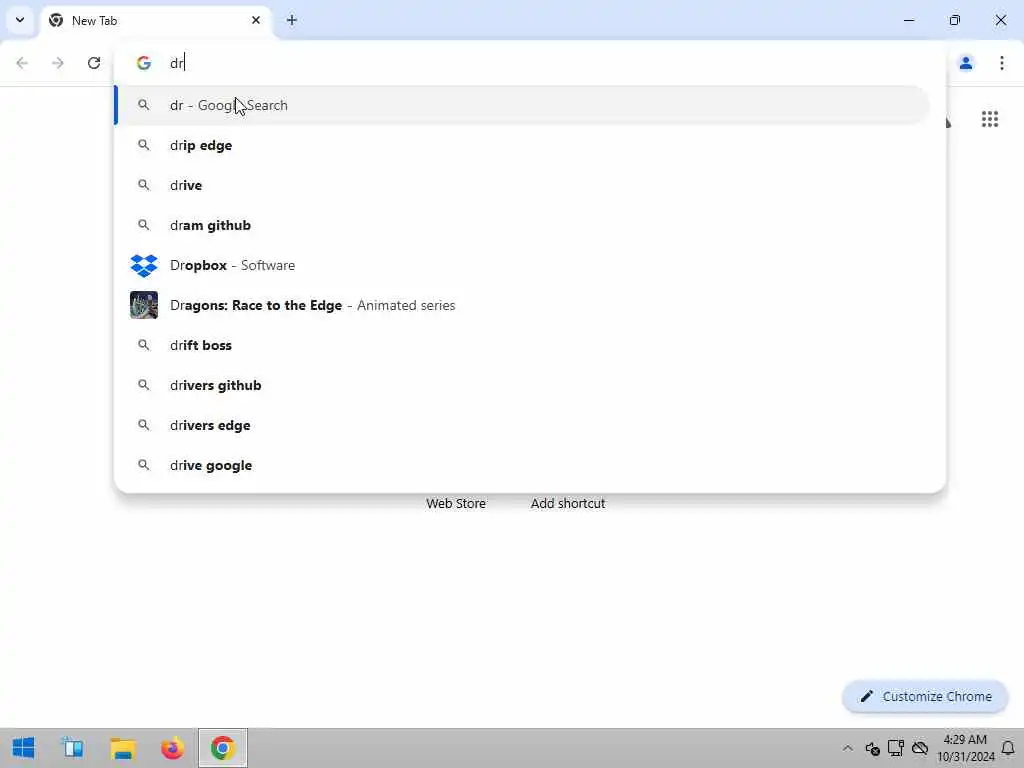Open the Web Store shortcut
This screenshot has height=768, width=1024.
(456, 504)
